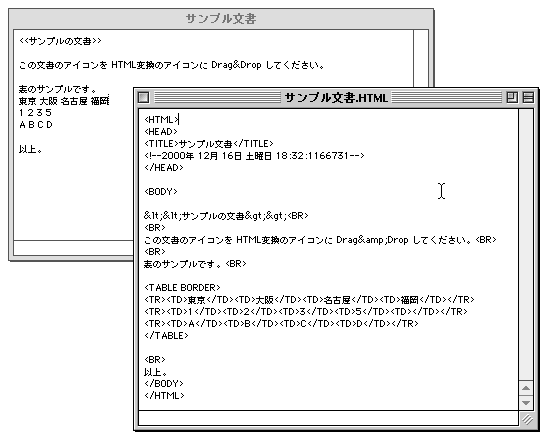Click the scroll down arrow in HTML window
550x440 pixels.
pos(526,403)
